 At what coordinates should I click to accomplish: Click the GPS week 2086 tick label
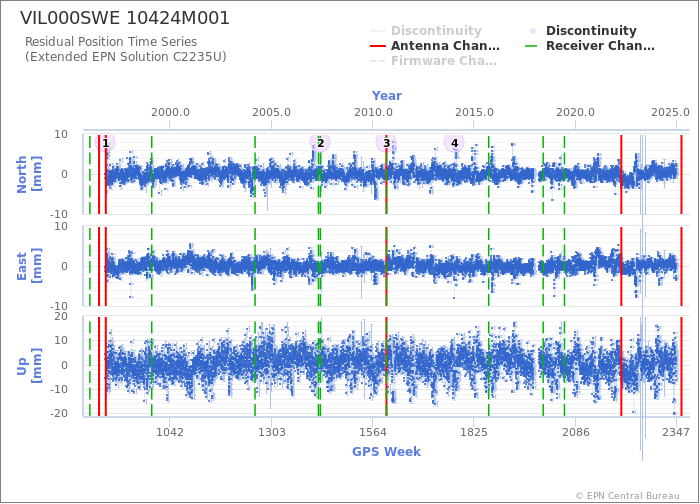coord(575,432)
